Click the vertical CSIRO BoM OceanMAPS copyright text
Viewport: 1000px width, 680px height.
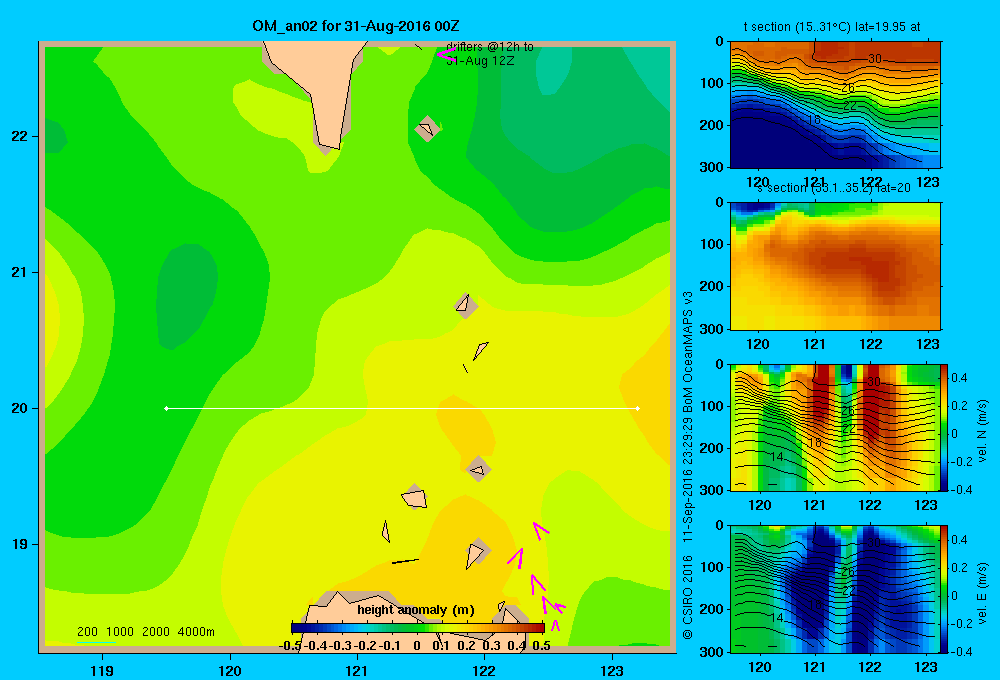click(x=688, y=465)
